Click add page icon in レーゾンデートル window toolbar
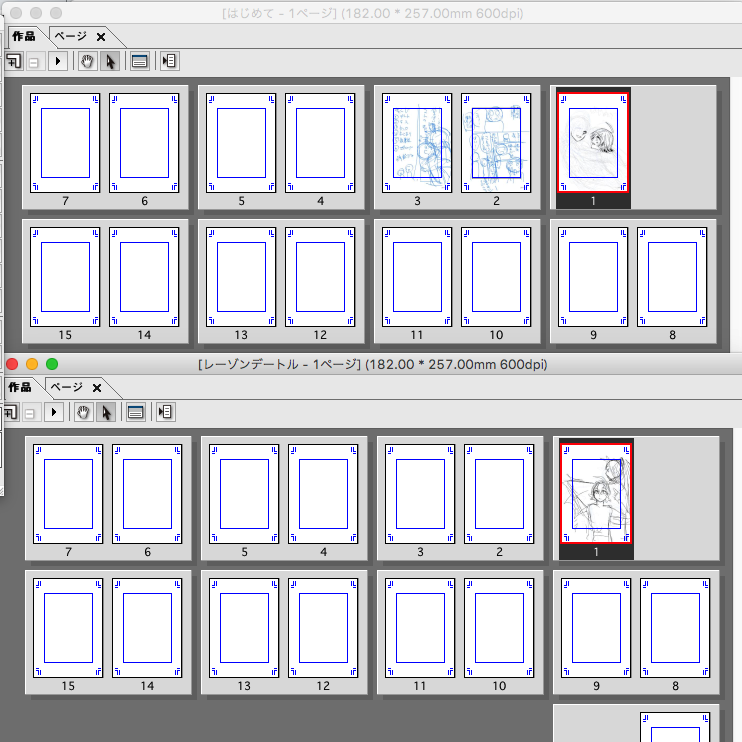Screen dimensions: 742x742 11,413
